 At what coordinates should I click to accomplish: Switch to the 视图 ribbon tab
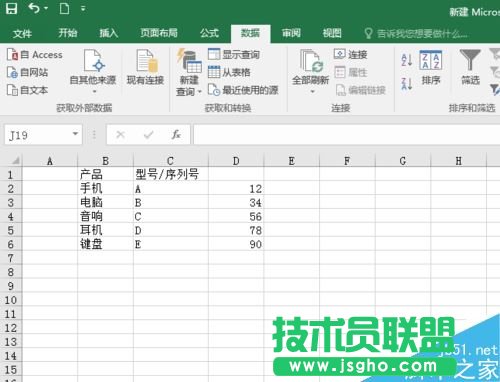point(332,33)
